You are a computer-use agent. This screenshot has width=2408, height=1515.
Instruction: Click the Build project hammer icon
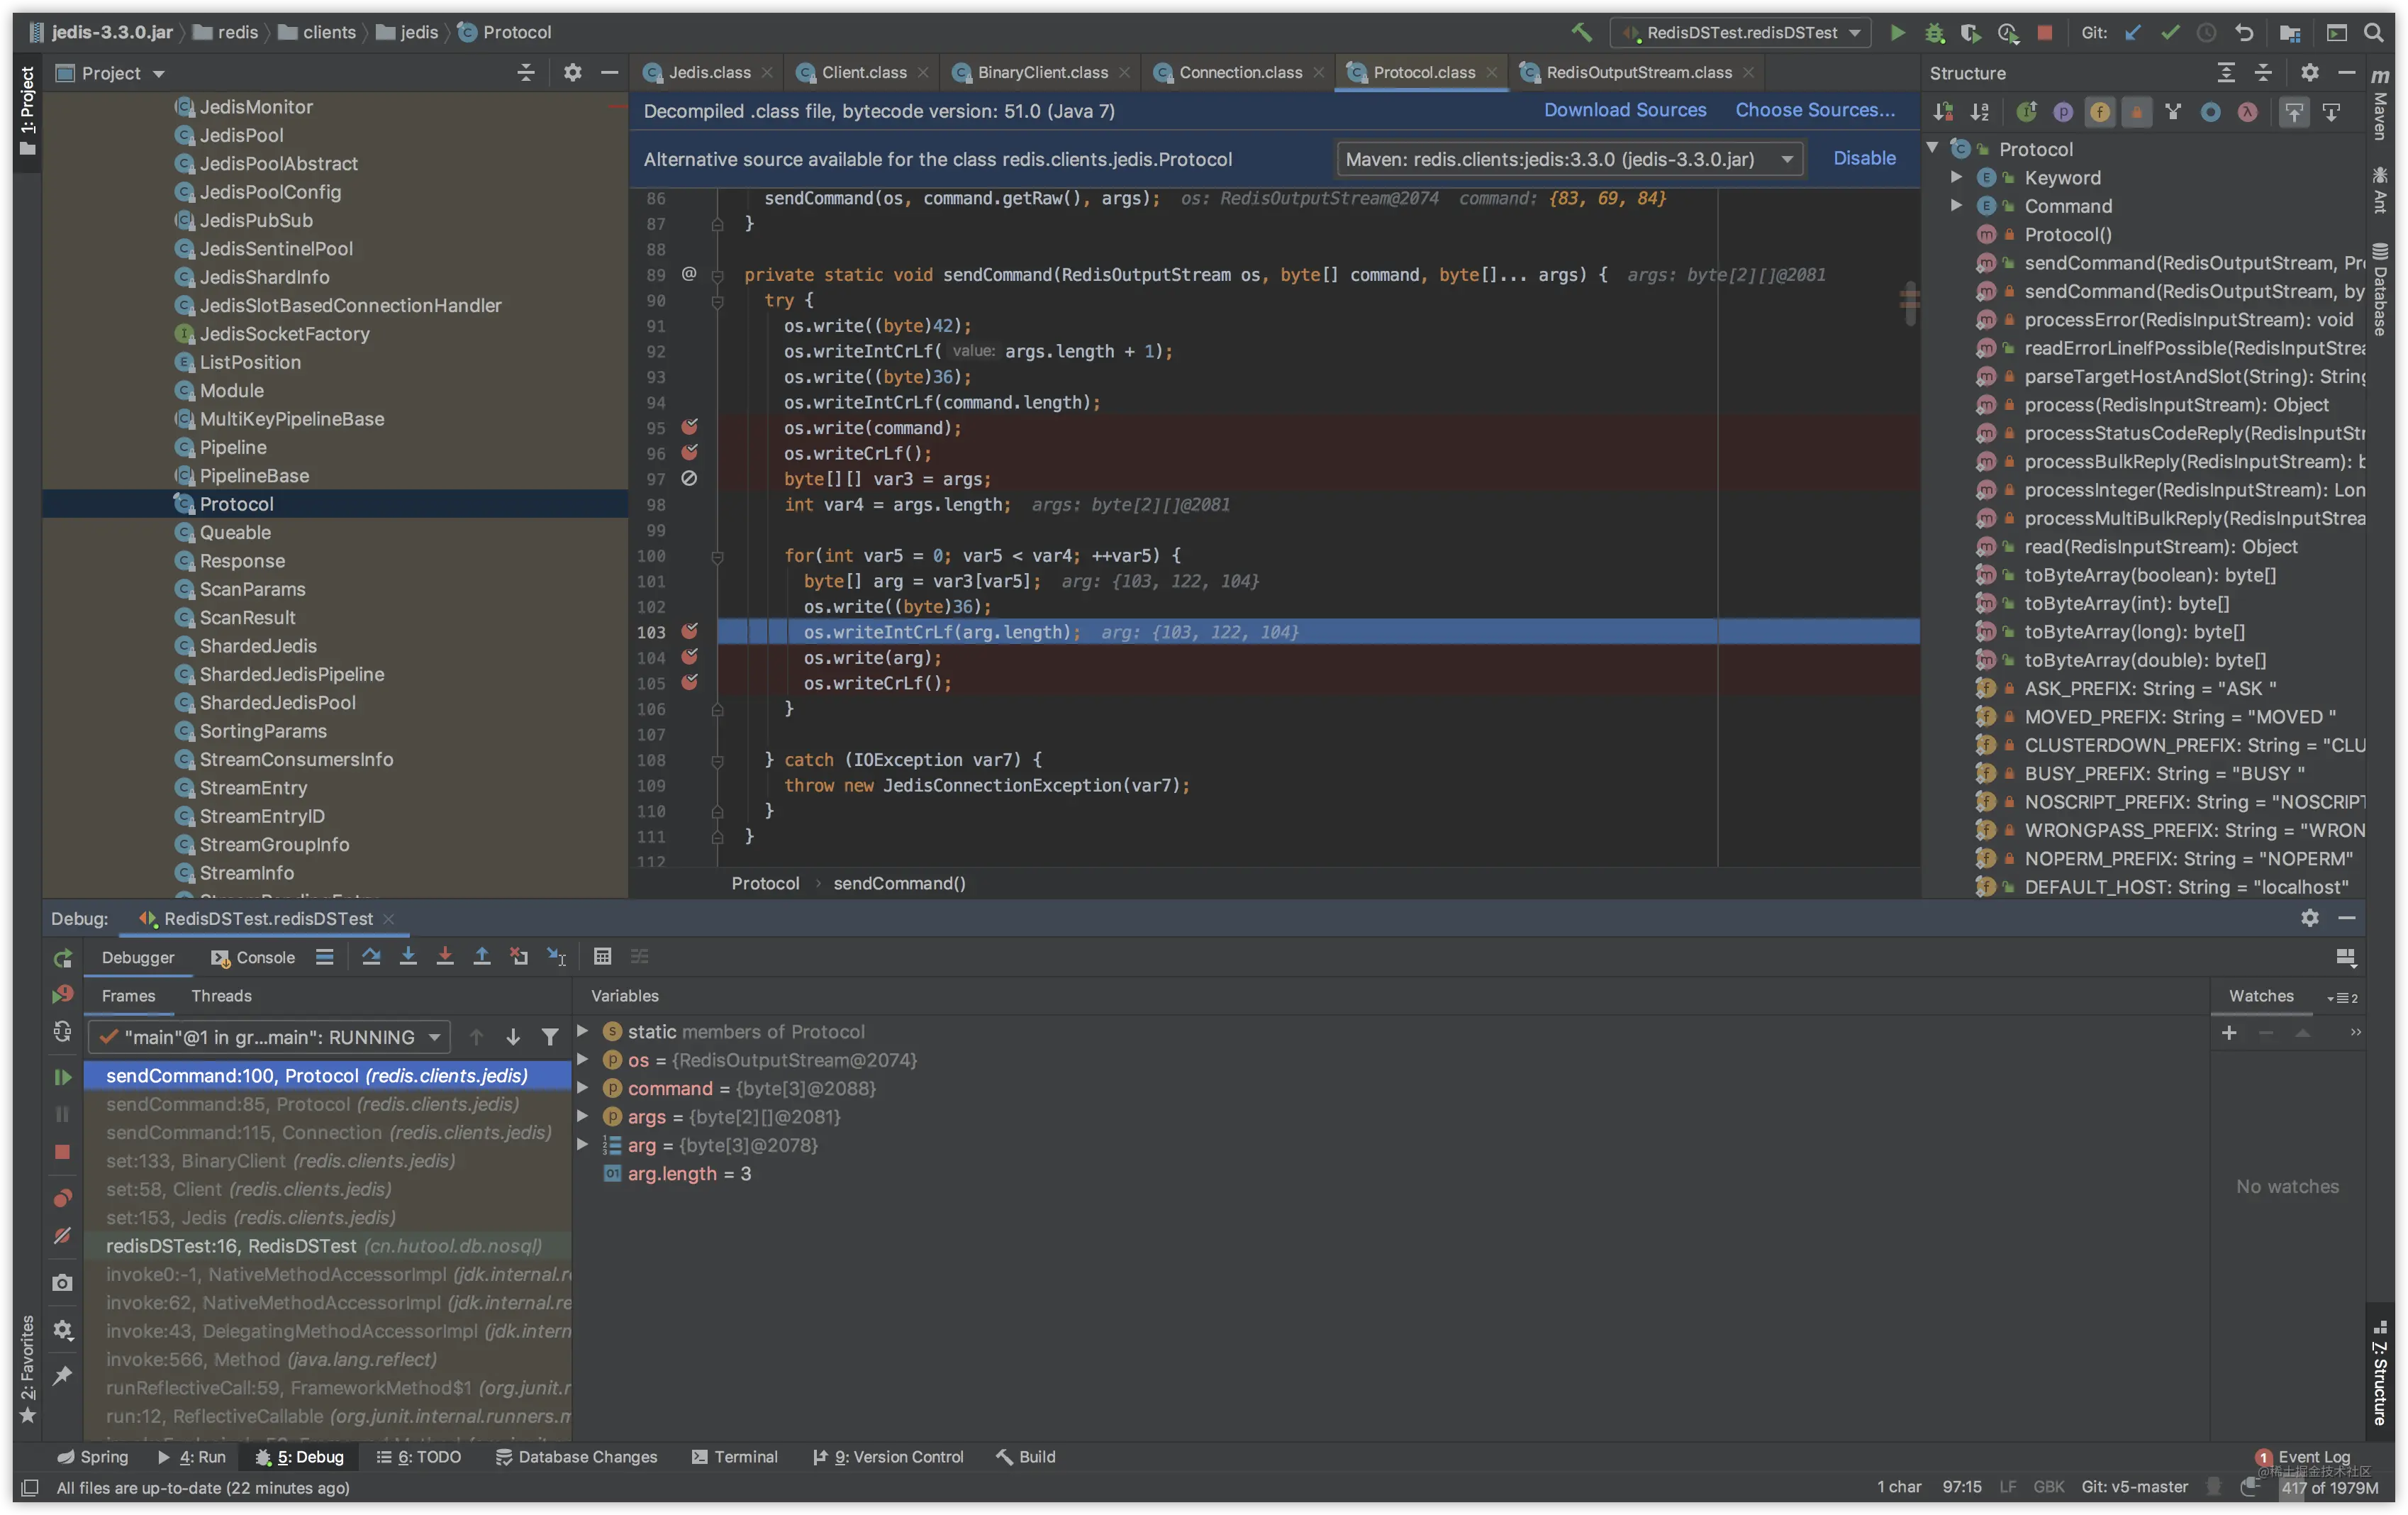click(1581, 32)
